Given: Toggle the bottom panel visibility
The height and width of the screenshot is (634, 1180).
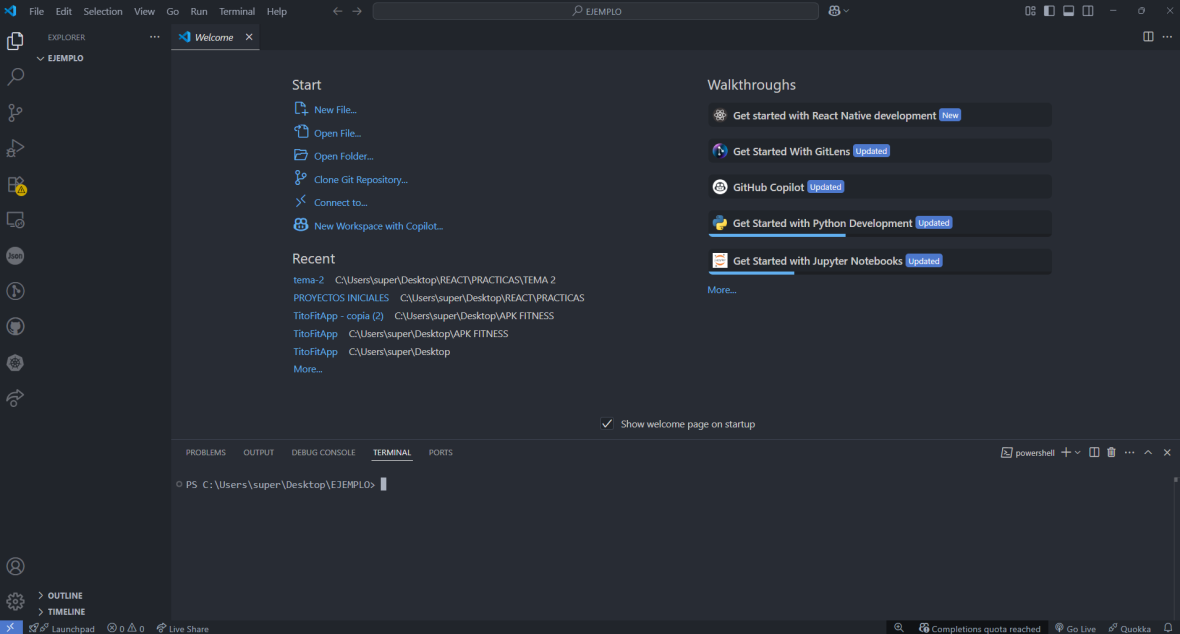Looking at the screenshot, I should (x=1069, y=11).
